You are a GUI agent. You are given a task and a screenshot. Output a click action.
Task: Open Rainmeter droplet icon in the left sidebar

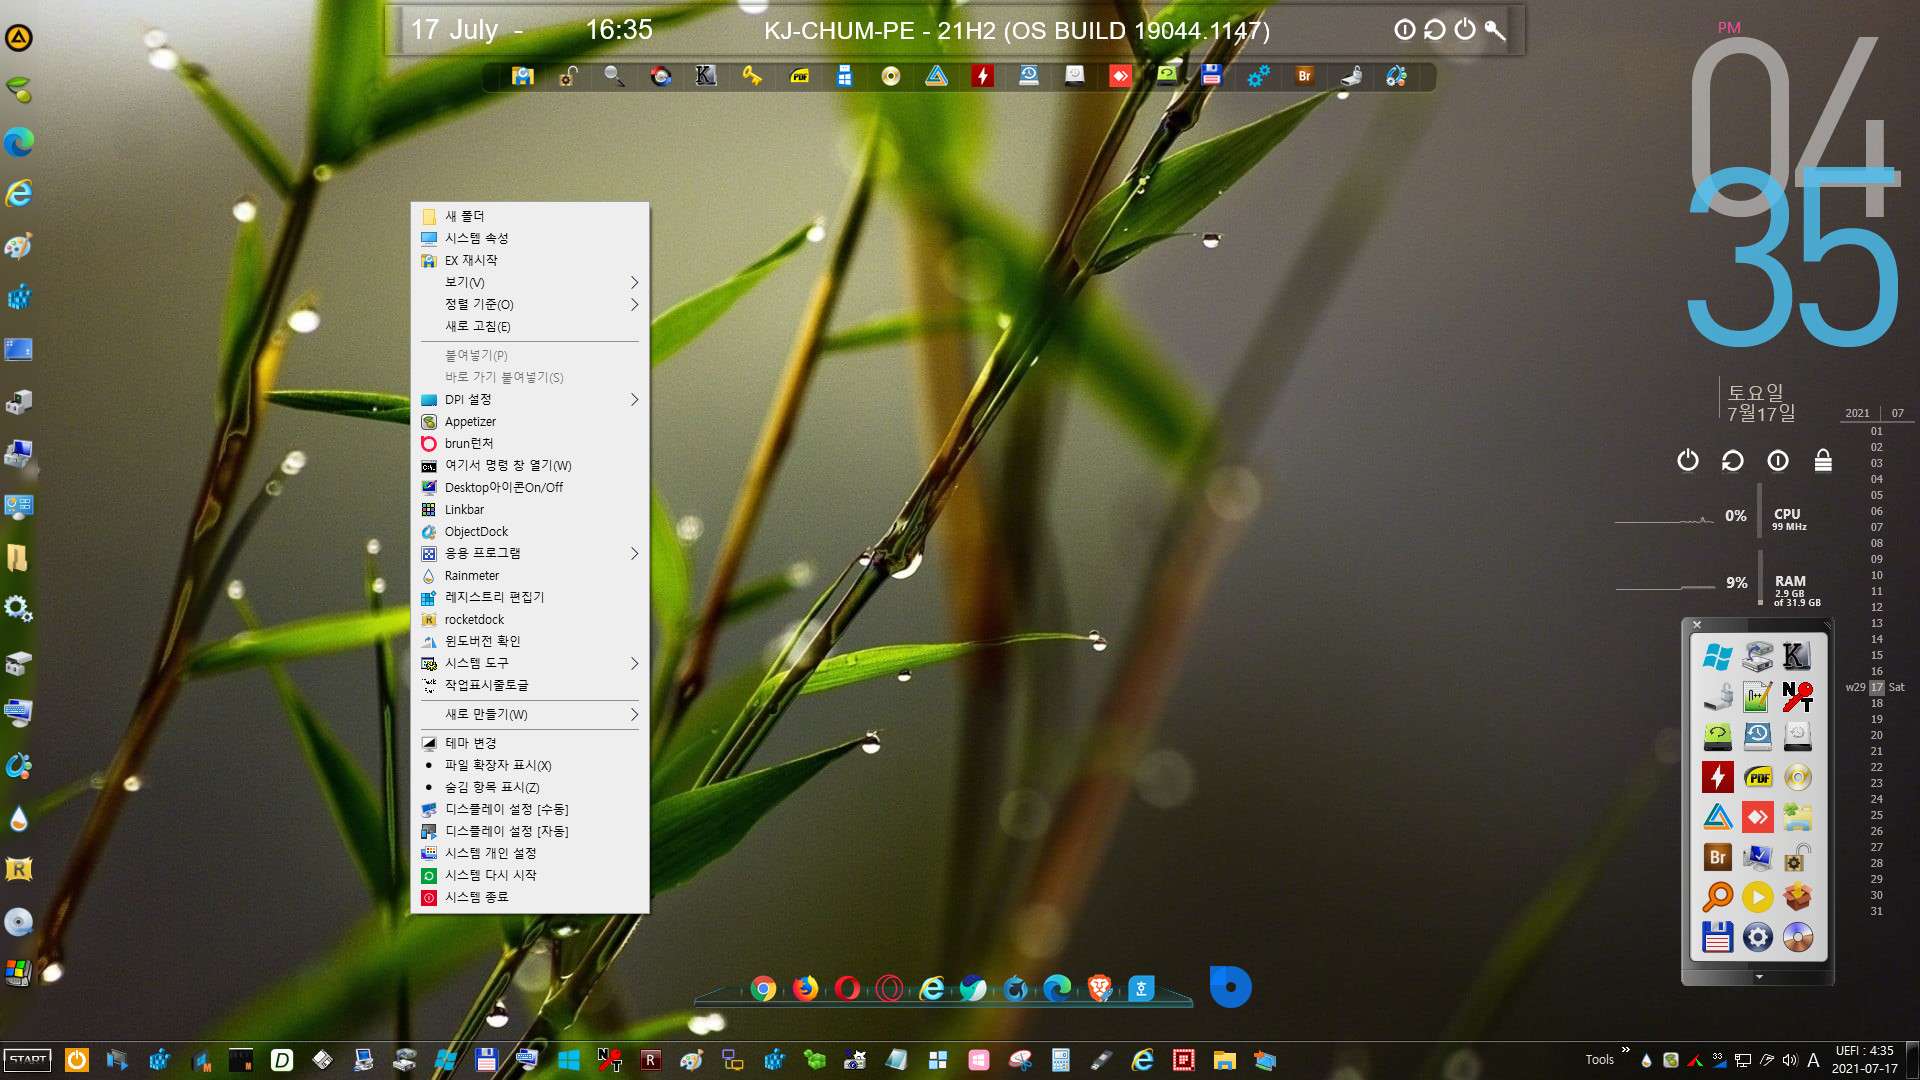19,819
